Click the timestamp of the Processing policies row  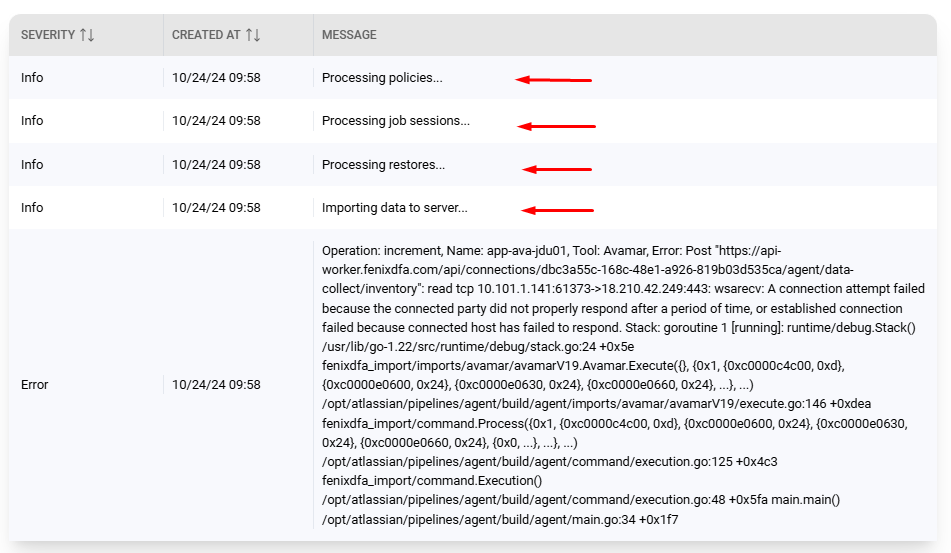point(216,78)
